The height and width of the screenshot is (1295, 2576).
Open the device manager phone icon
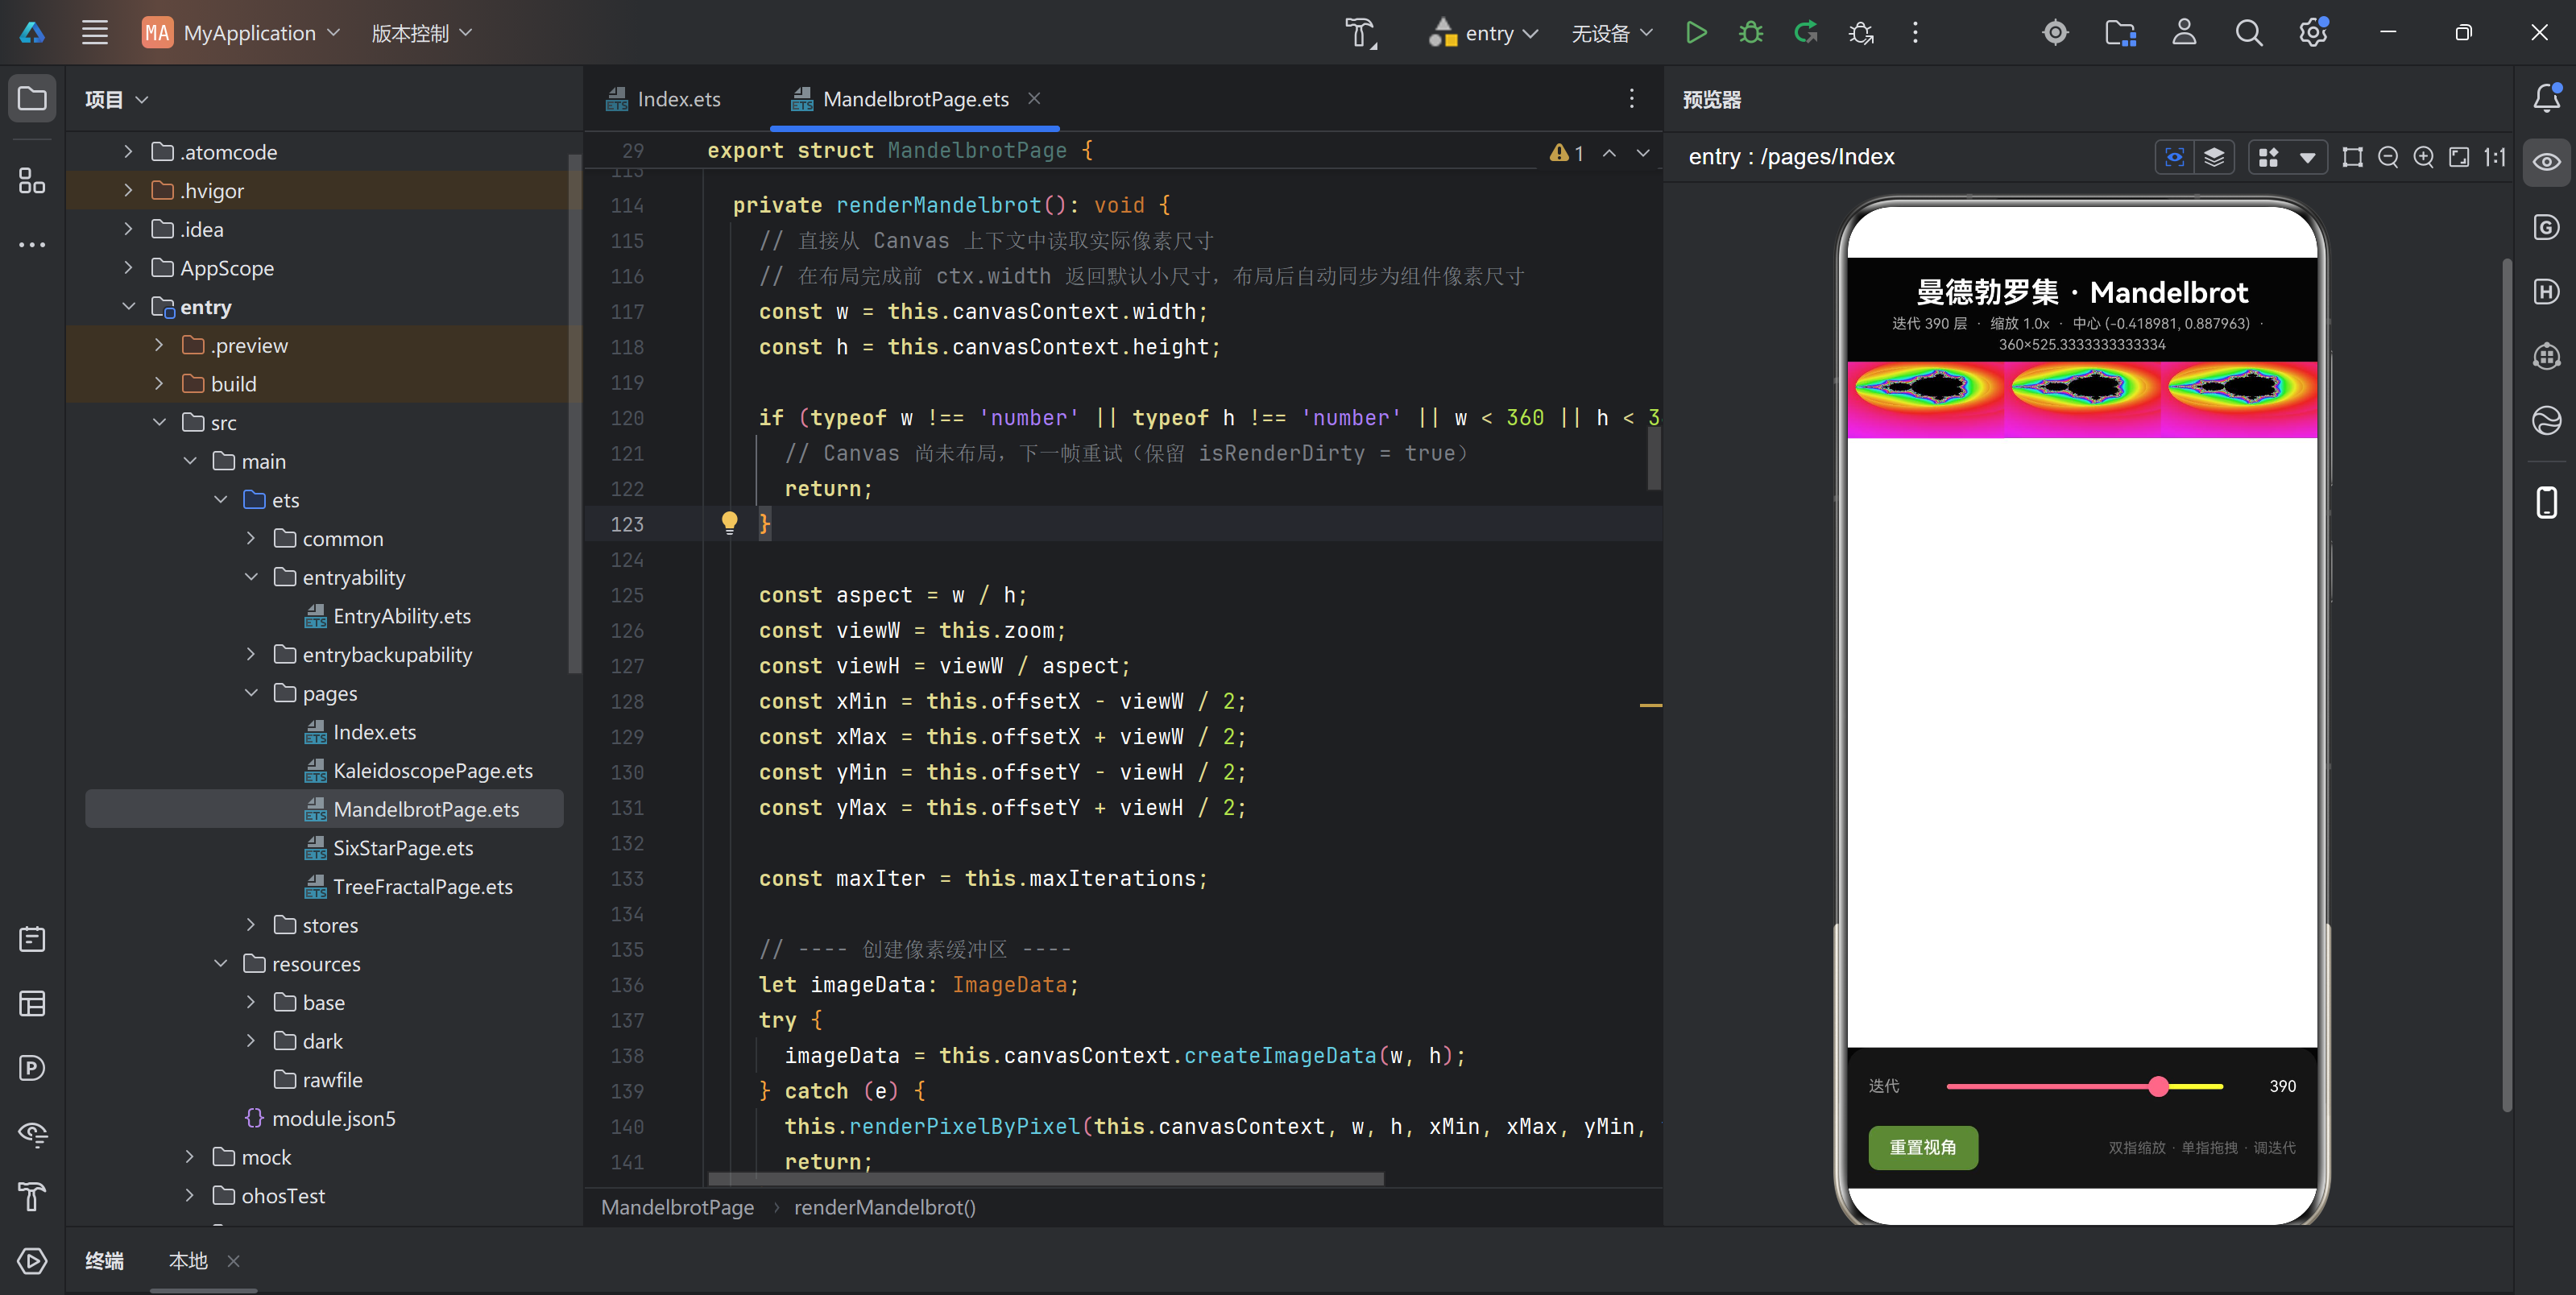(x=2546, y=502)
